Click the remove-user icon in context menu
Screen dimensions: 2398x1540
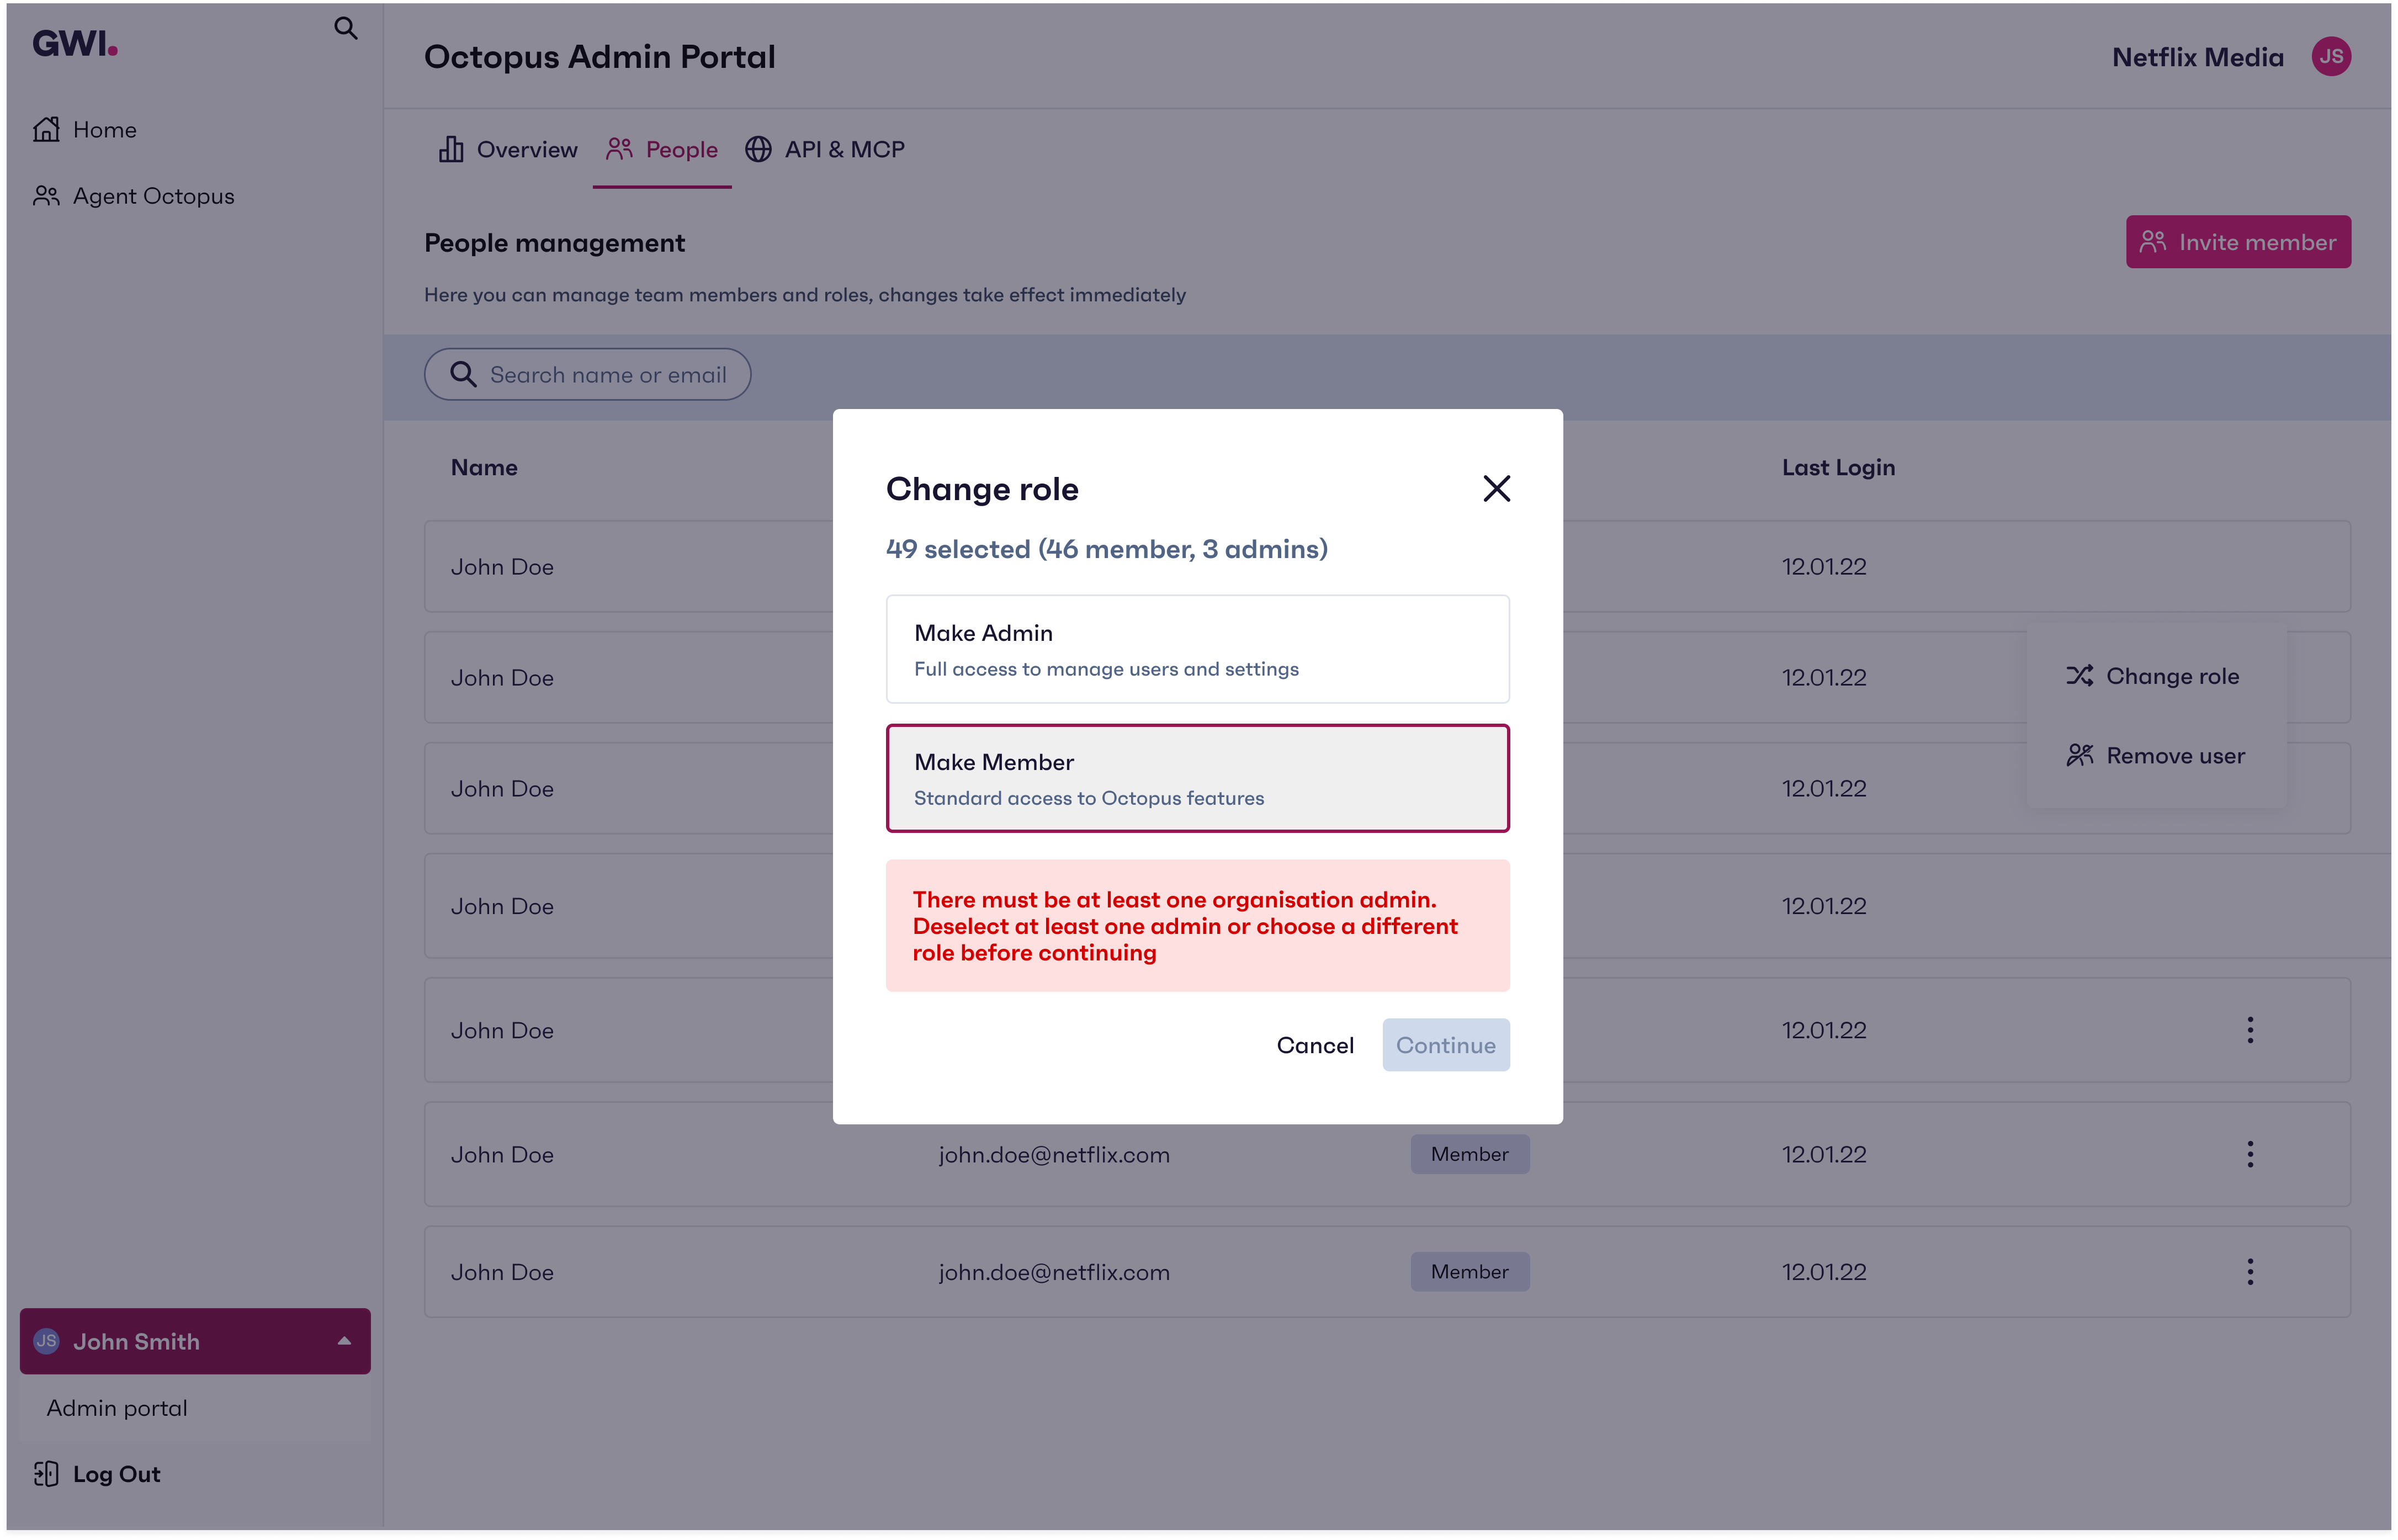click(x=2080, y=756)
